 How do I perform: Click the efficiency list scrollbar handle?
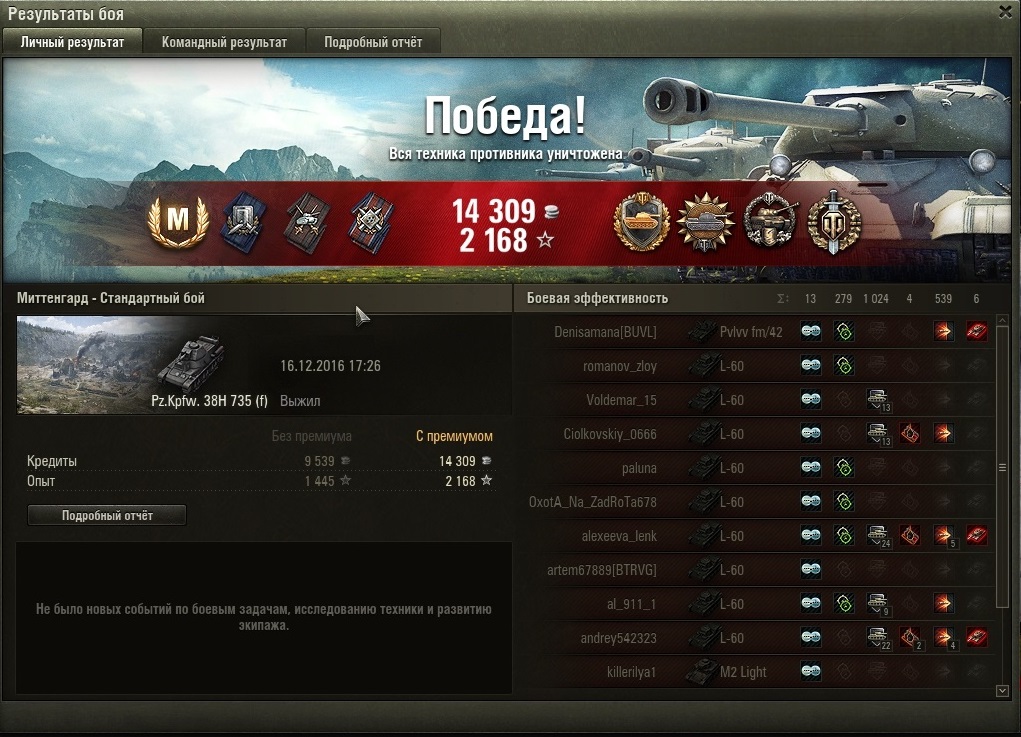pyautogui.click(x=1003, y=467)
